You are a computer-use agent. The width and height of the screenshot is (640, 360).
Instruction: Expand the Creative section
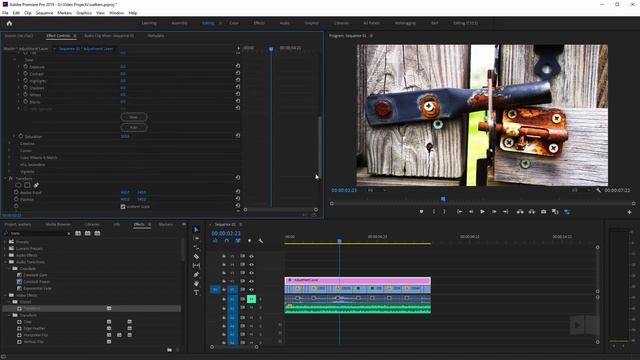click(9, 144)
